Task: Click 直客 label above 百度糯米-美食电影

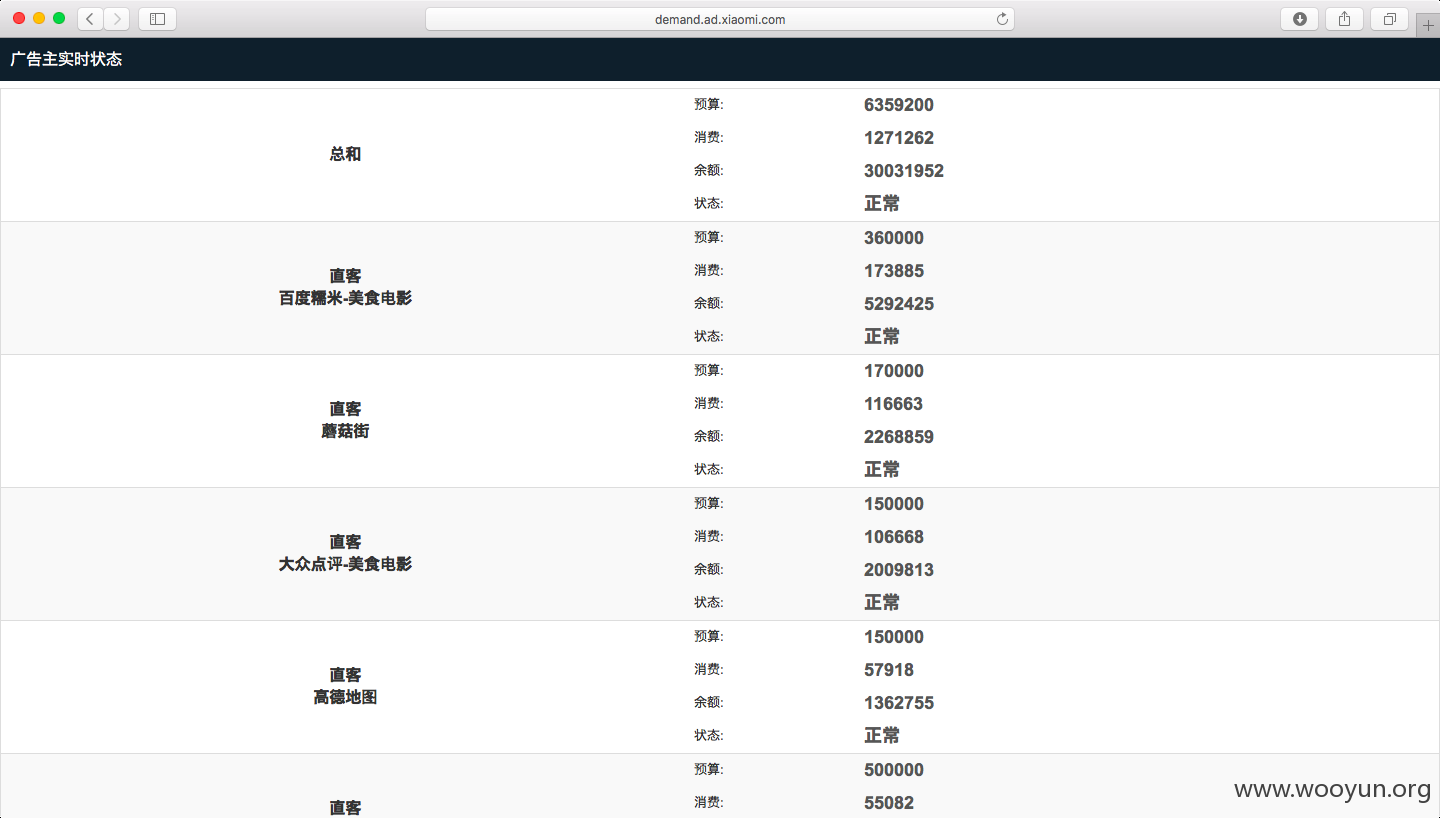Action: 345,276
